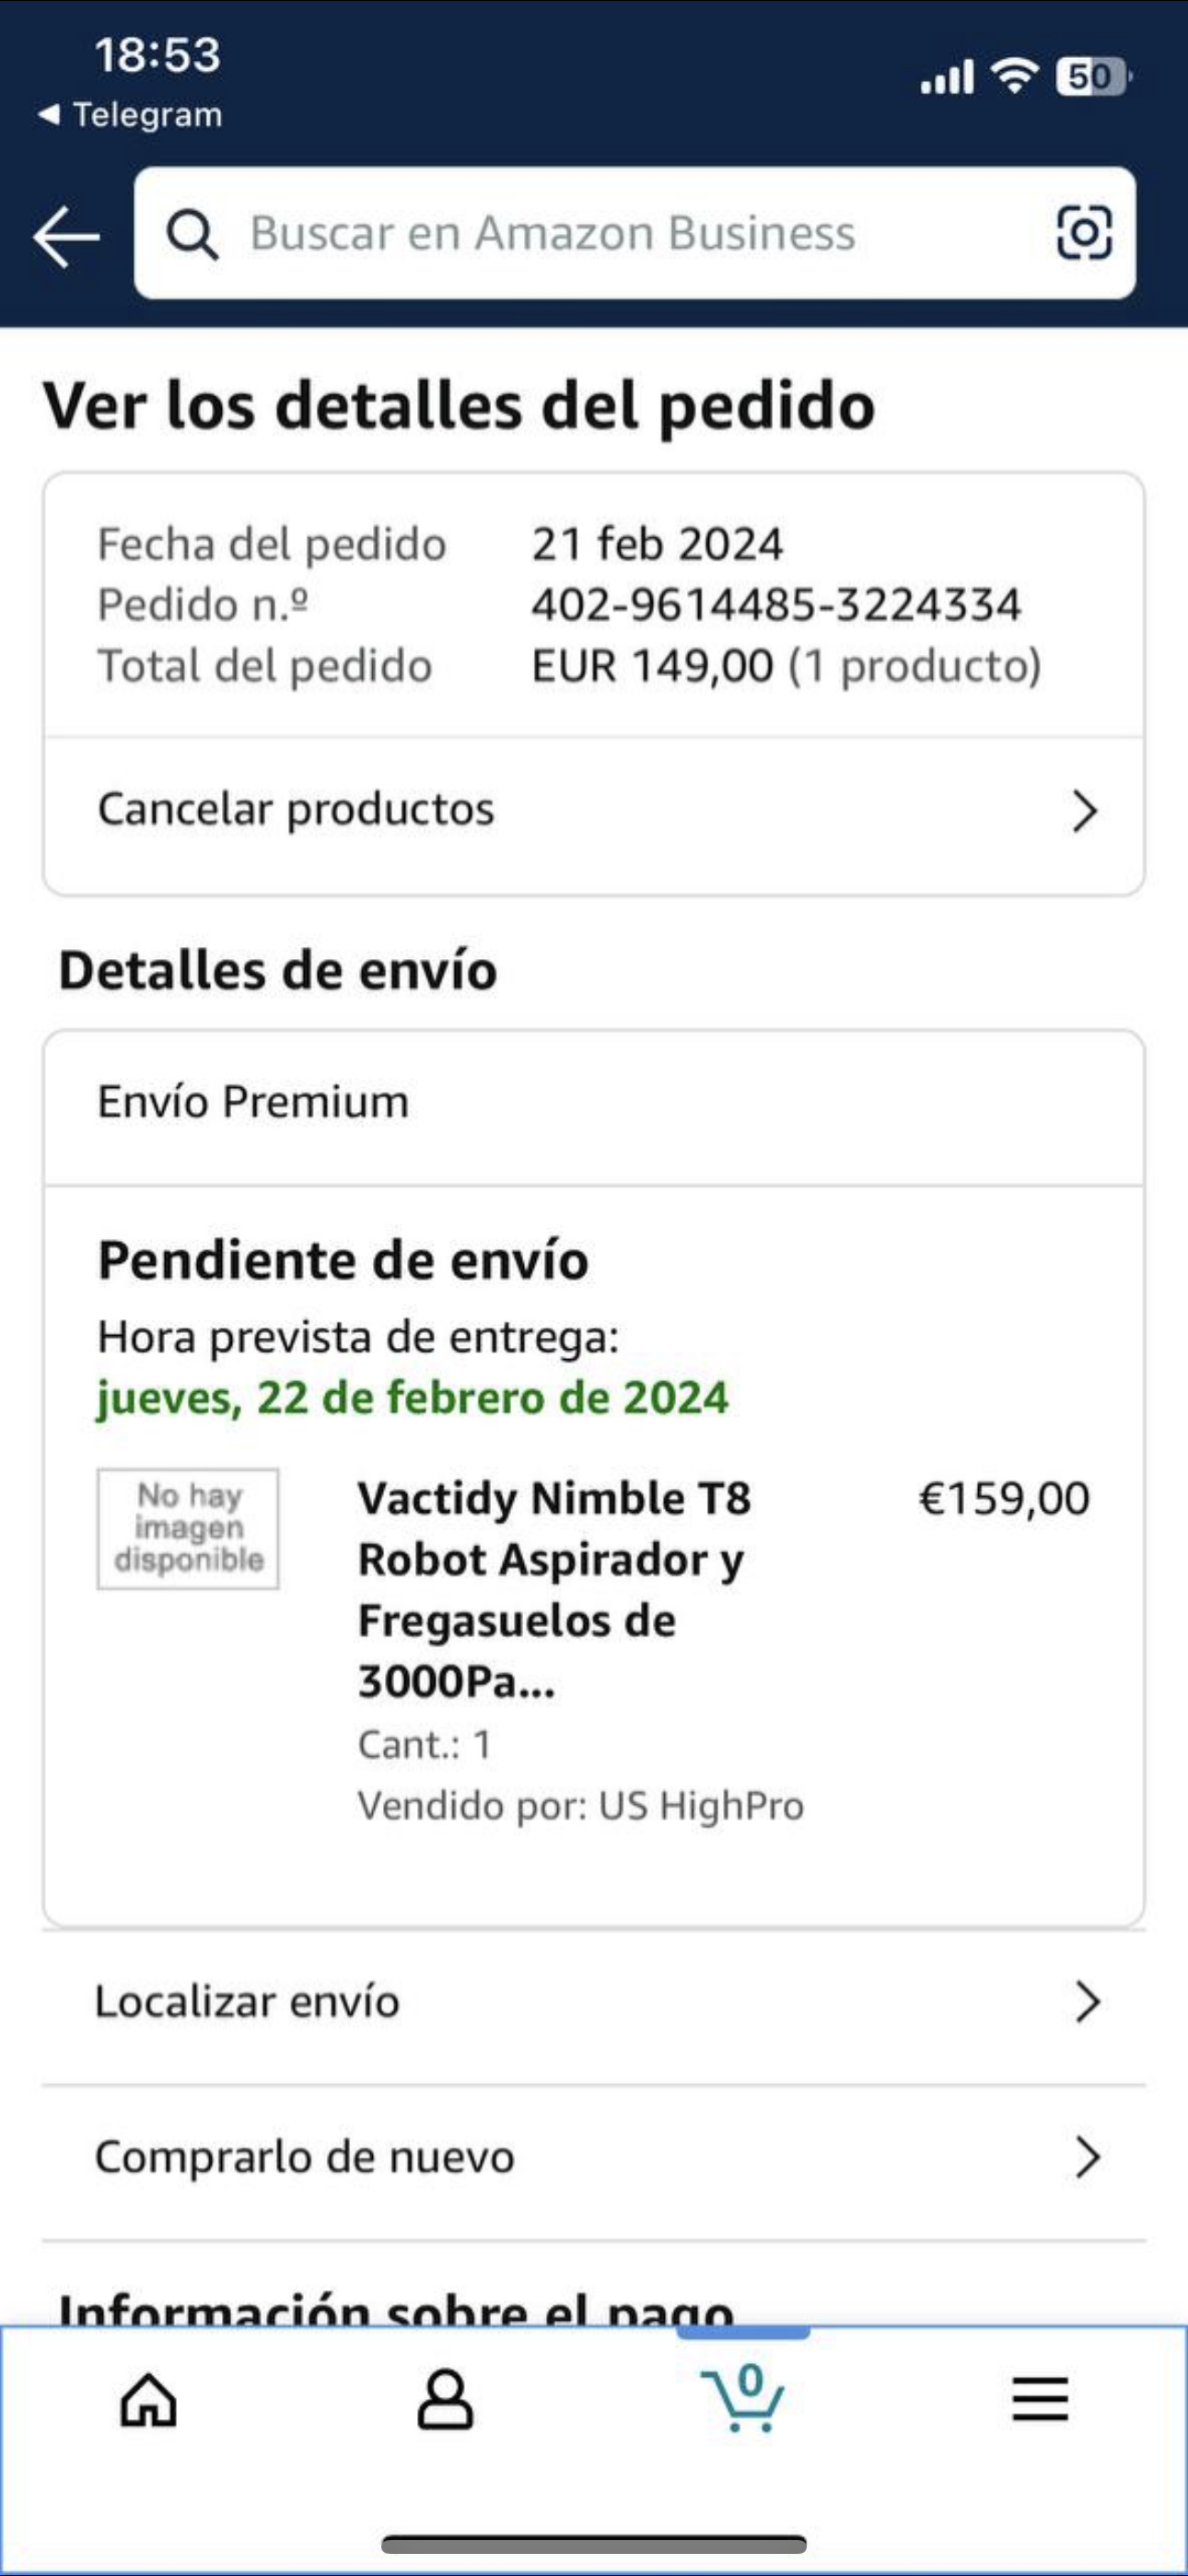This screenshot has width=1188, height=2576.
Task: Open the account profile icon
Action: pos(445,2400)
